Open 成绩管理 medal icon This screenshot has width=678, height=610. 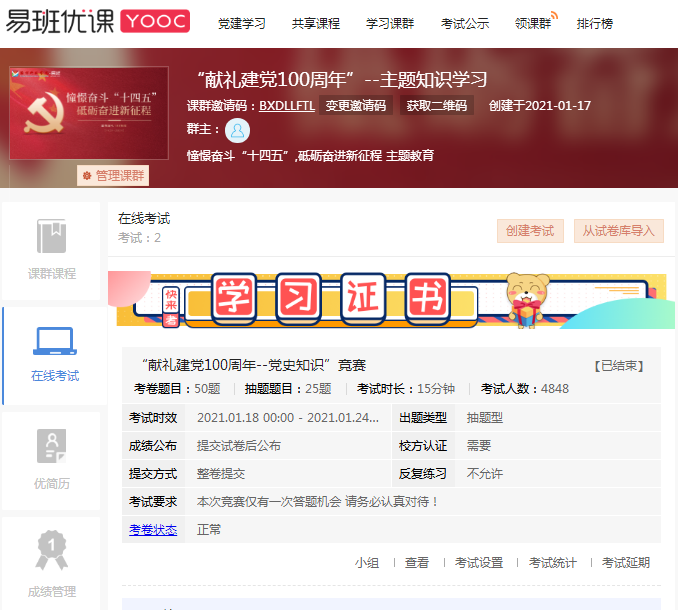click(x=52, y=549)
